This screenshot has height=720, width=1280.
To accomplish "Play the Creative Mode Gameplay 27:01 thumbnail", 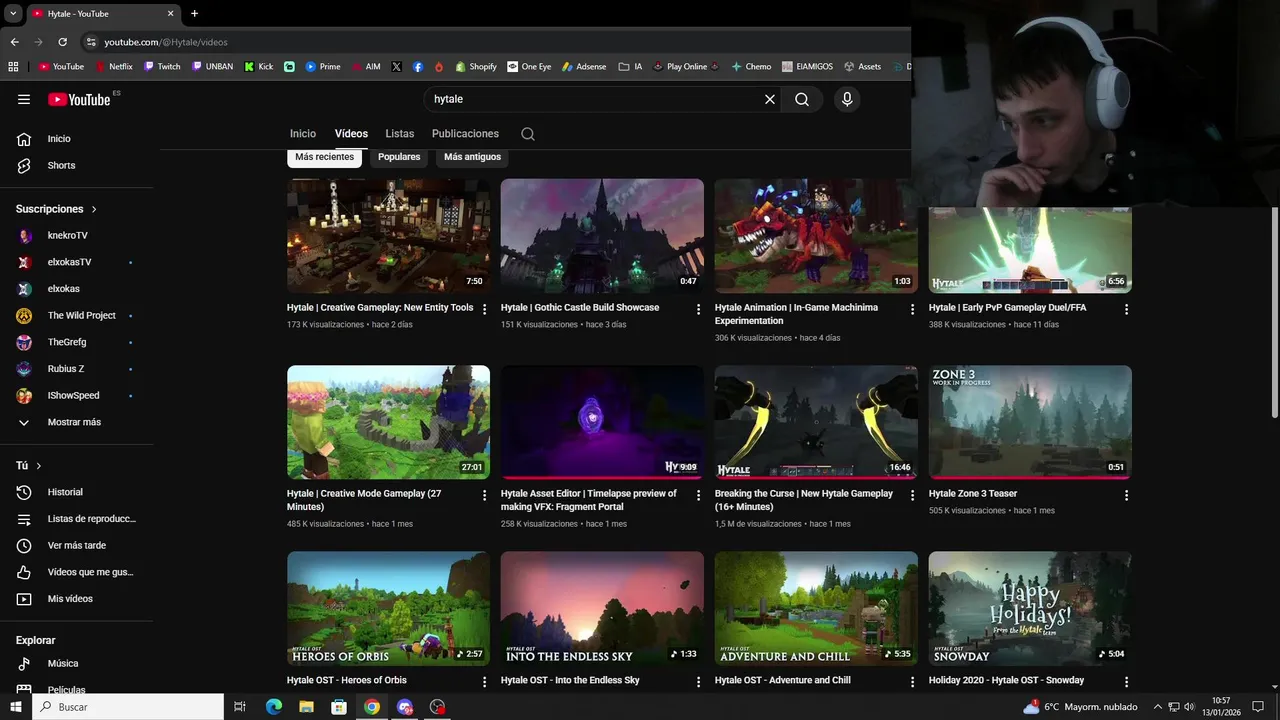I will click(x=388, y=422).
